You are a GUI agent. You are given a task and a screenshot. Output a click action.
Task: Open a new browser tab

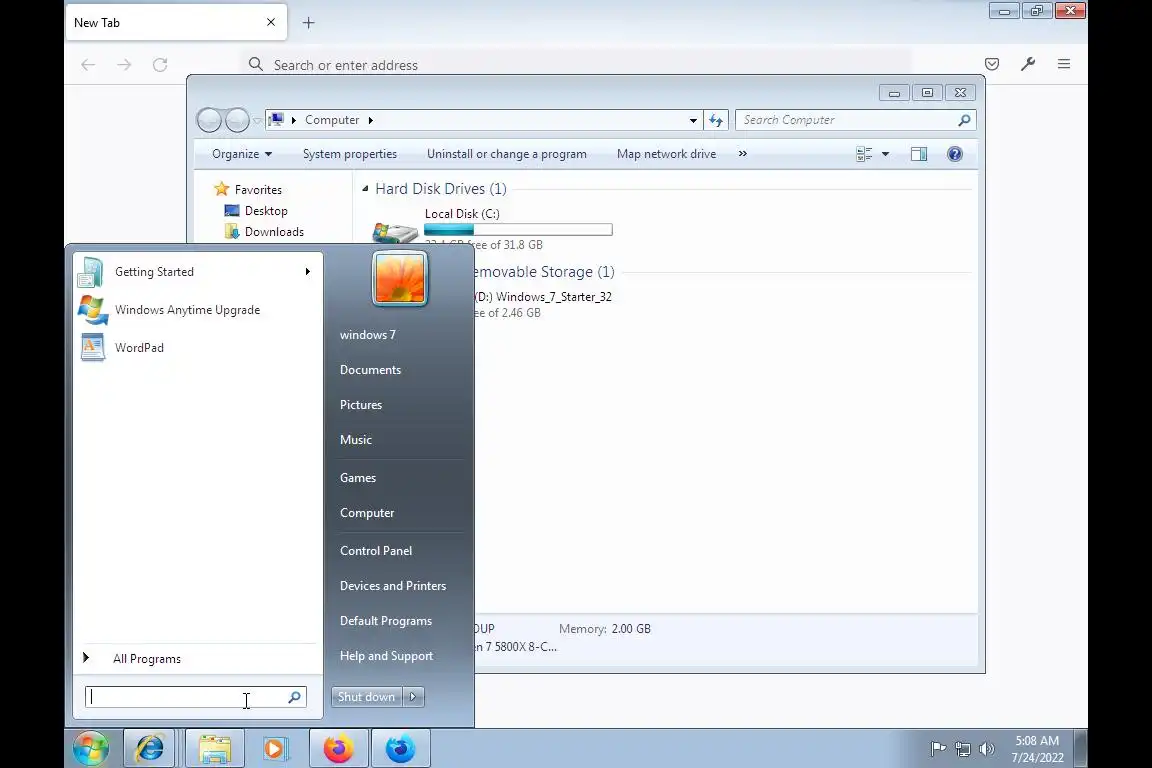coord(309,23)
